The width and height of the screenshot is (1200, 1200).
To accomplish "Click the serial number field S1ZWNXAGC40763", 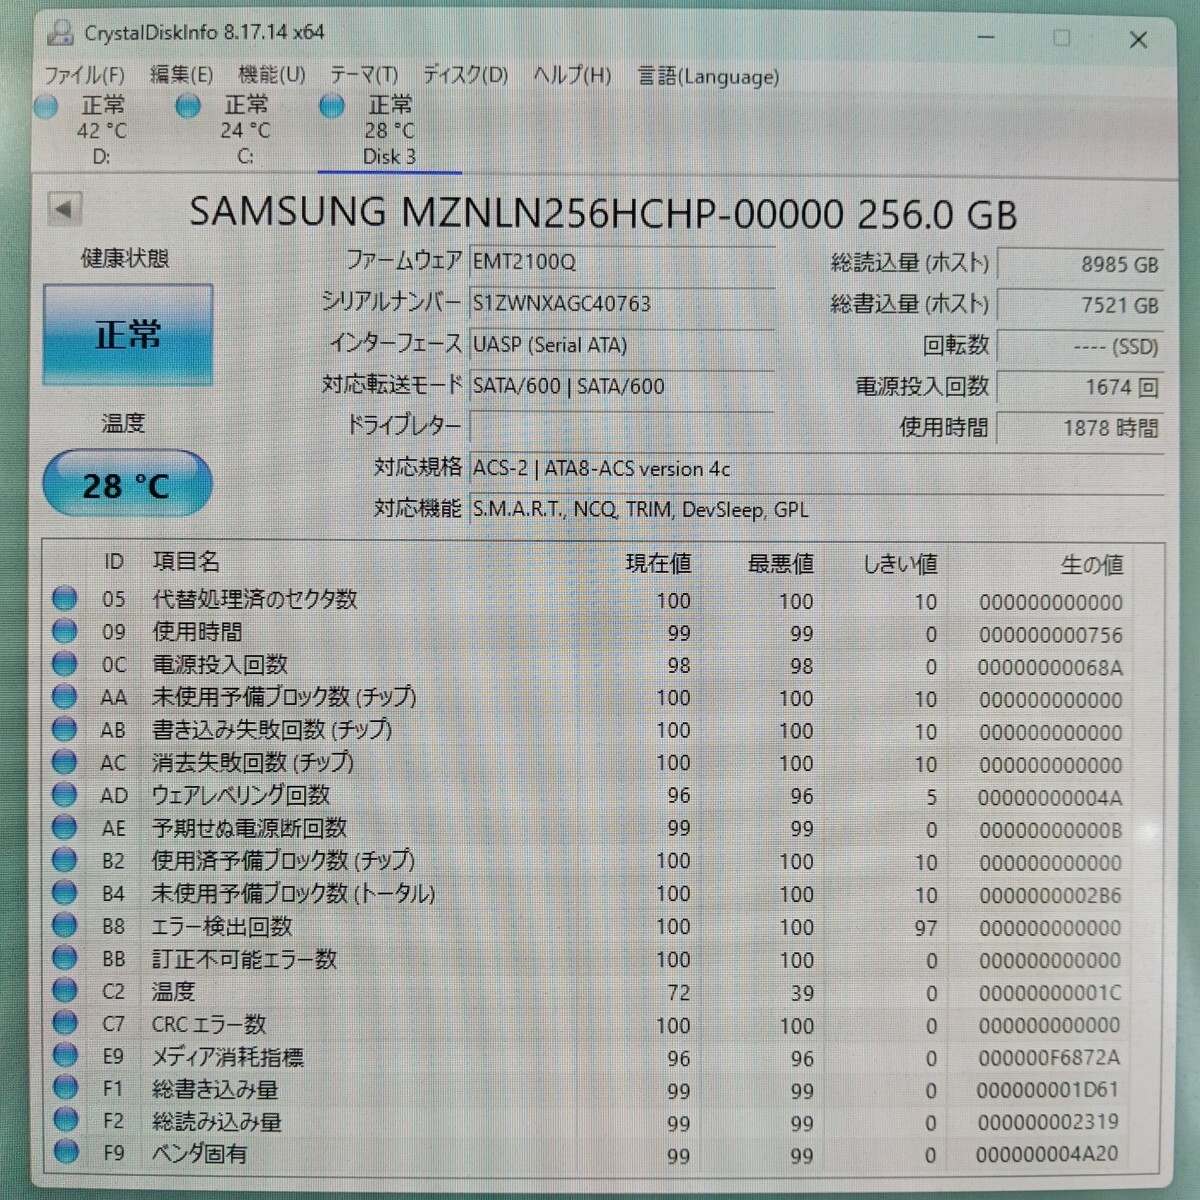I will pos(621,303).
